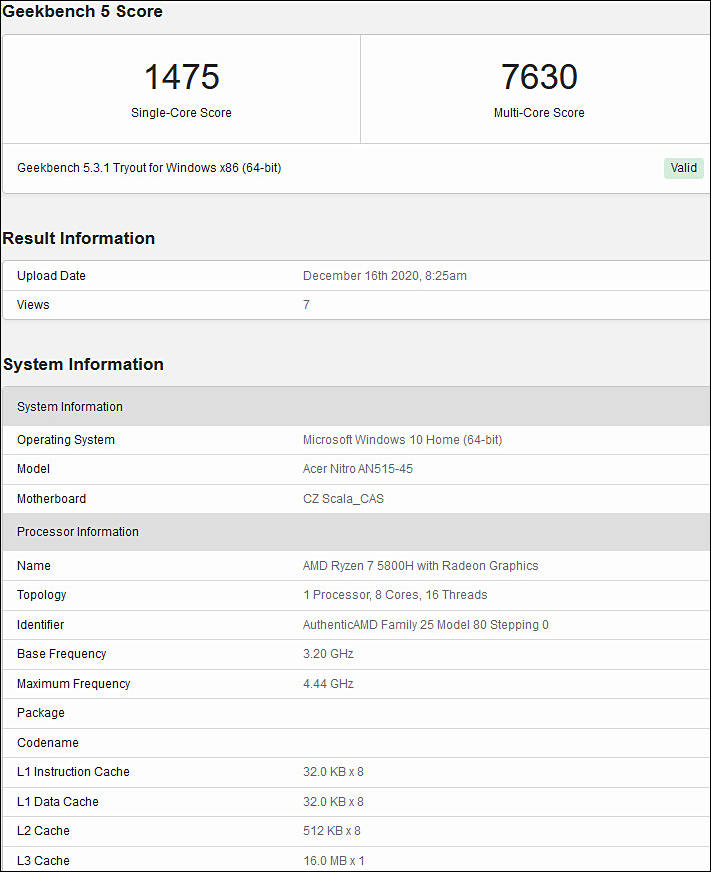
Task: Select the '4.44 GHz' maximum frequency value
Action: click(328, 683)
